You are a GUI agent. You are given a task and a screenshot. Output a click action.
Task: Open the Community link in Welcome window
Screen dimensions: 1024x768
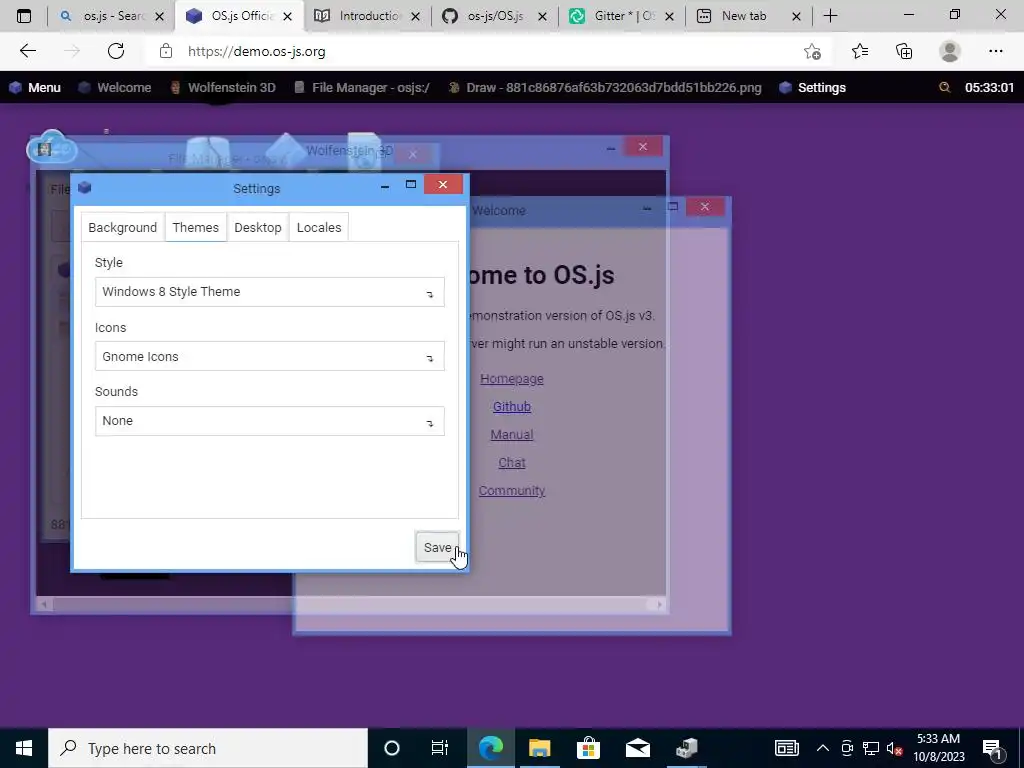click(512, 491)
